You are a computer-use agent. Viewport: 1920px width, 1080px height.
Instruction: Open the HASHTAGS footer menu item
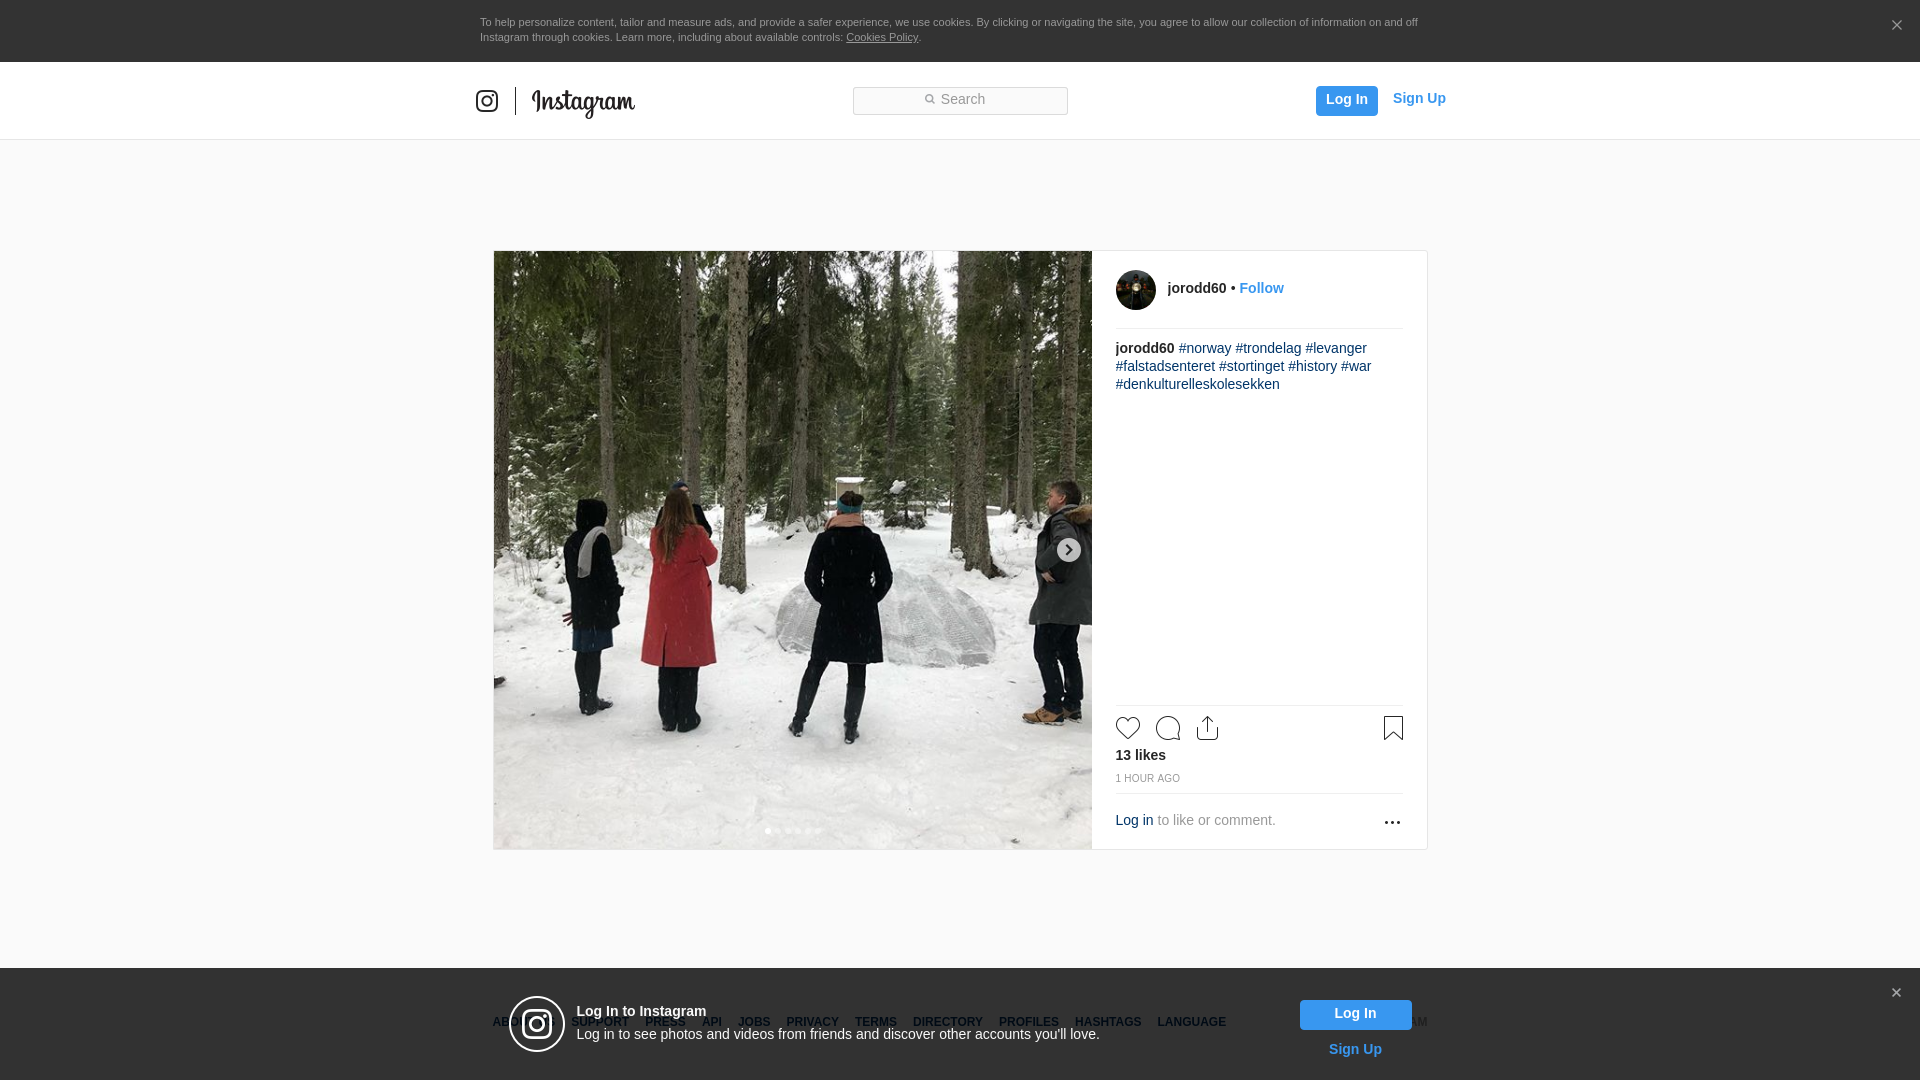(x=1107, y=1022)
